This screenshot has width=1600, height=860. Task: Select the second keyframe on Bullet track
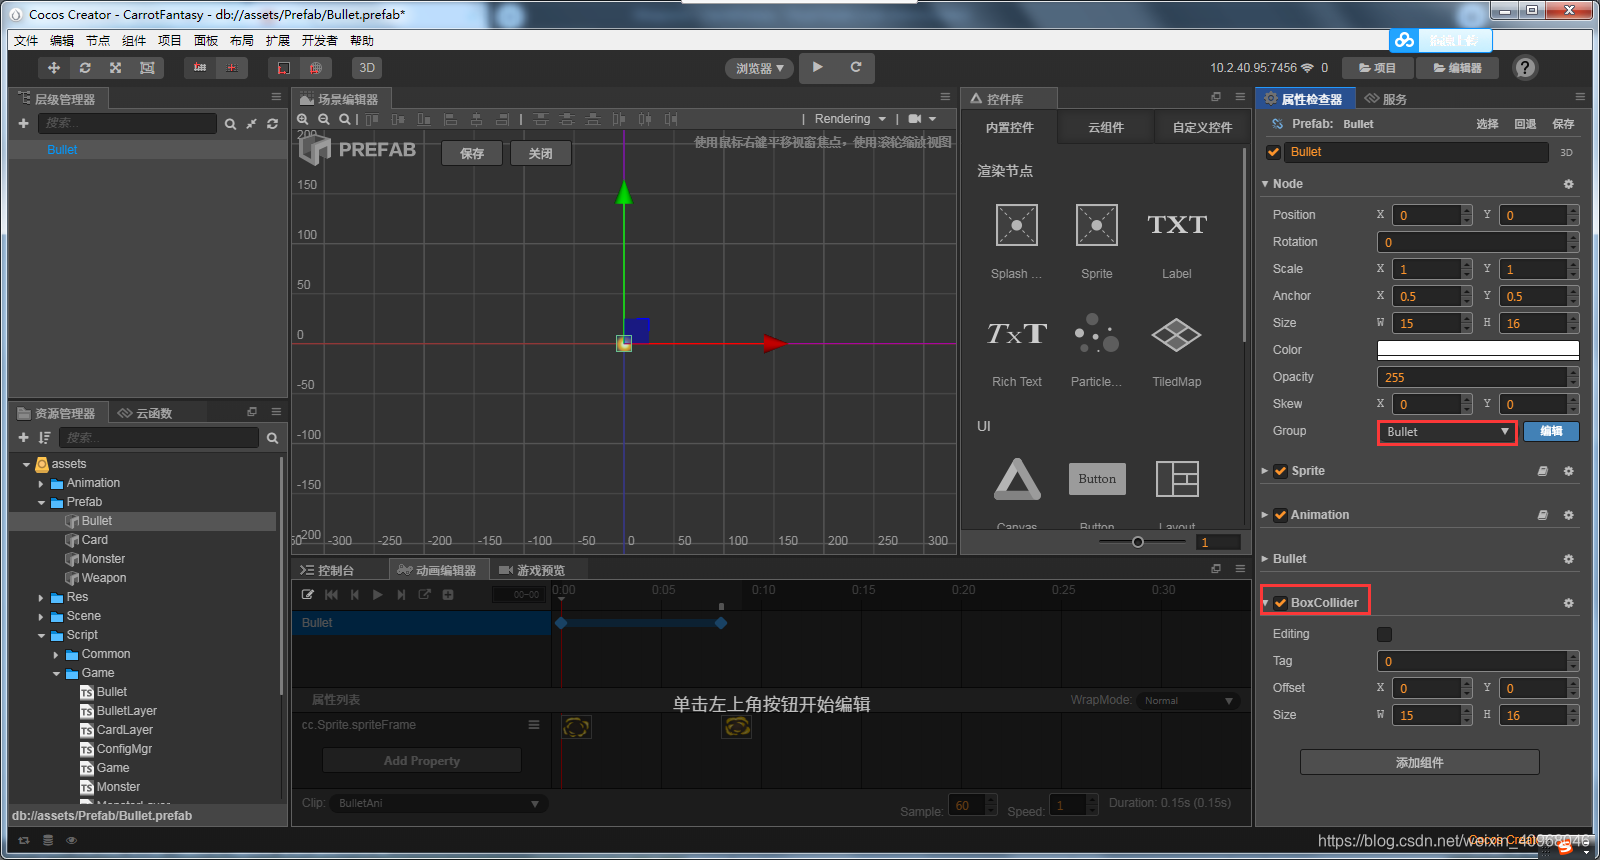coord(721,623)
